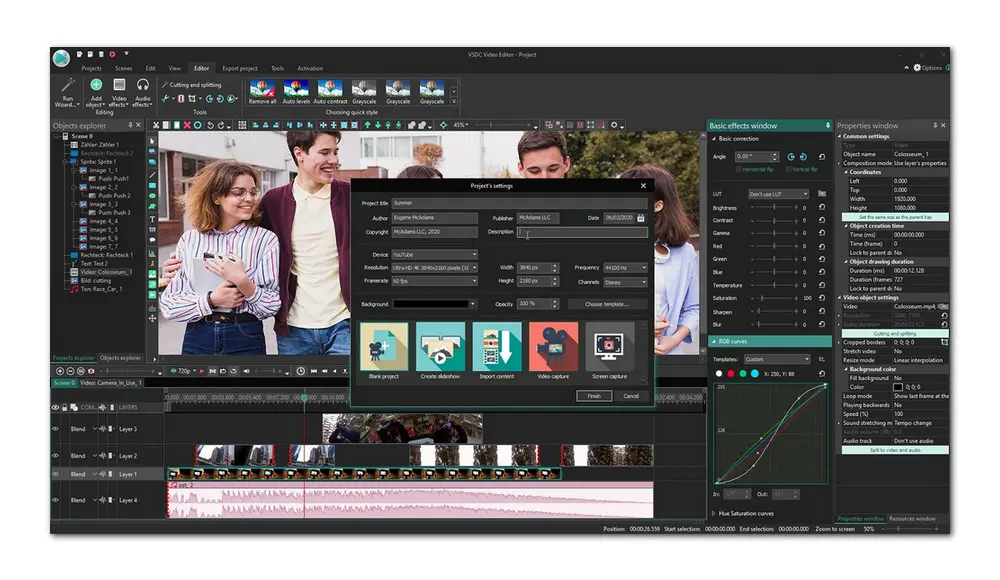Click the redo arrow in editor toolbar

pos(221,125)
